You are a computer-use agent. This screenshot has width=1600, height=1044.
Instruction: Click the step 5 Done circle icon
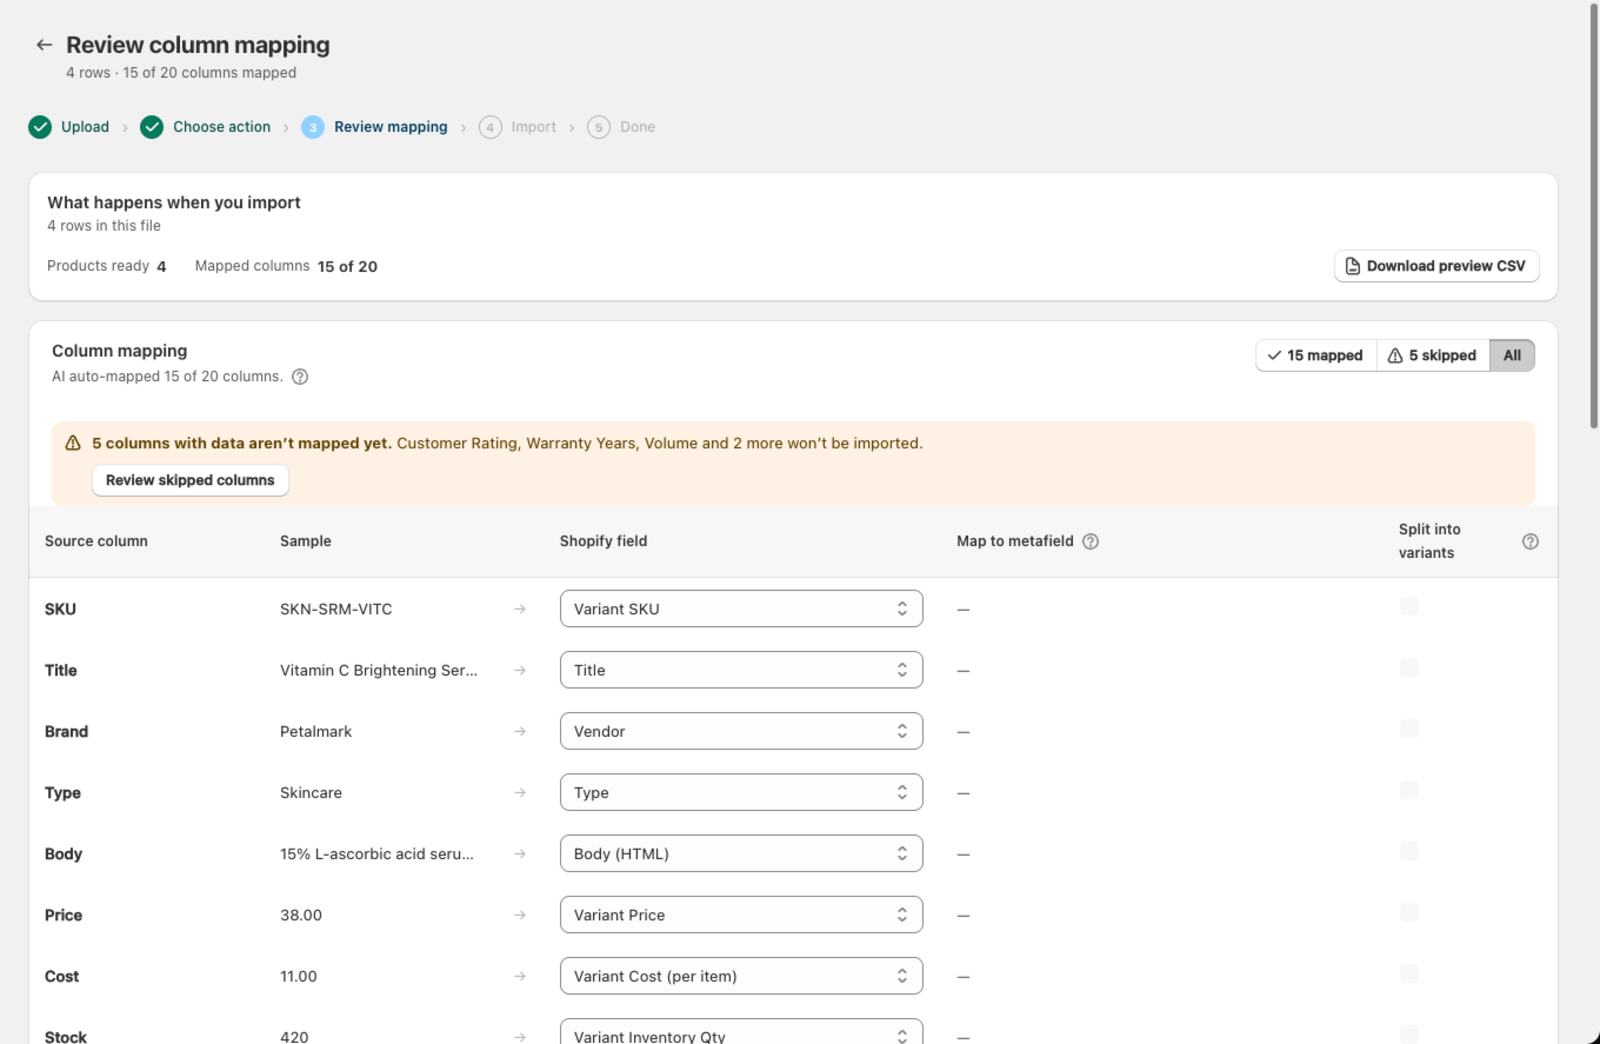pyautogui.click(x=599, y=127)
